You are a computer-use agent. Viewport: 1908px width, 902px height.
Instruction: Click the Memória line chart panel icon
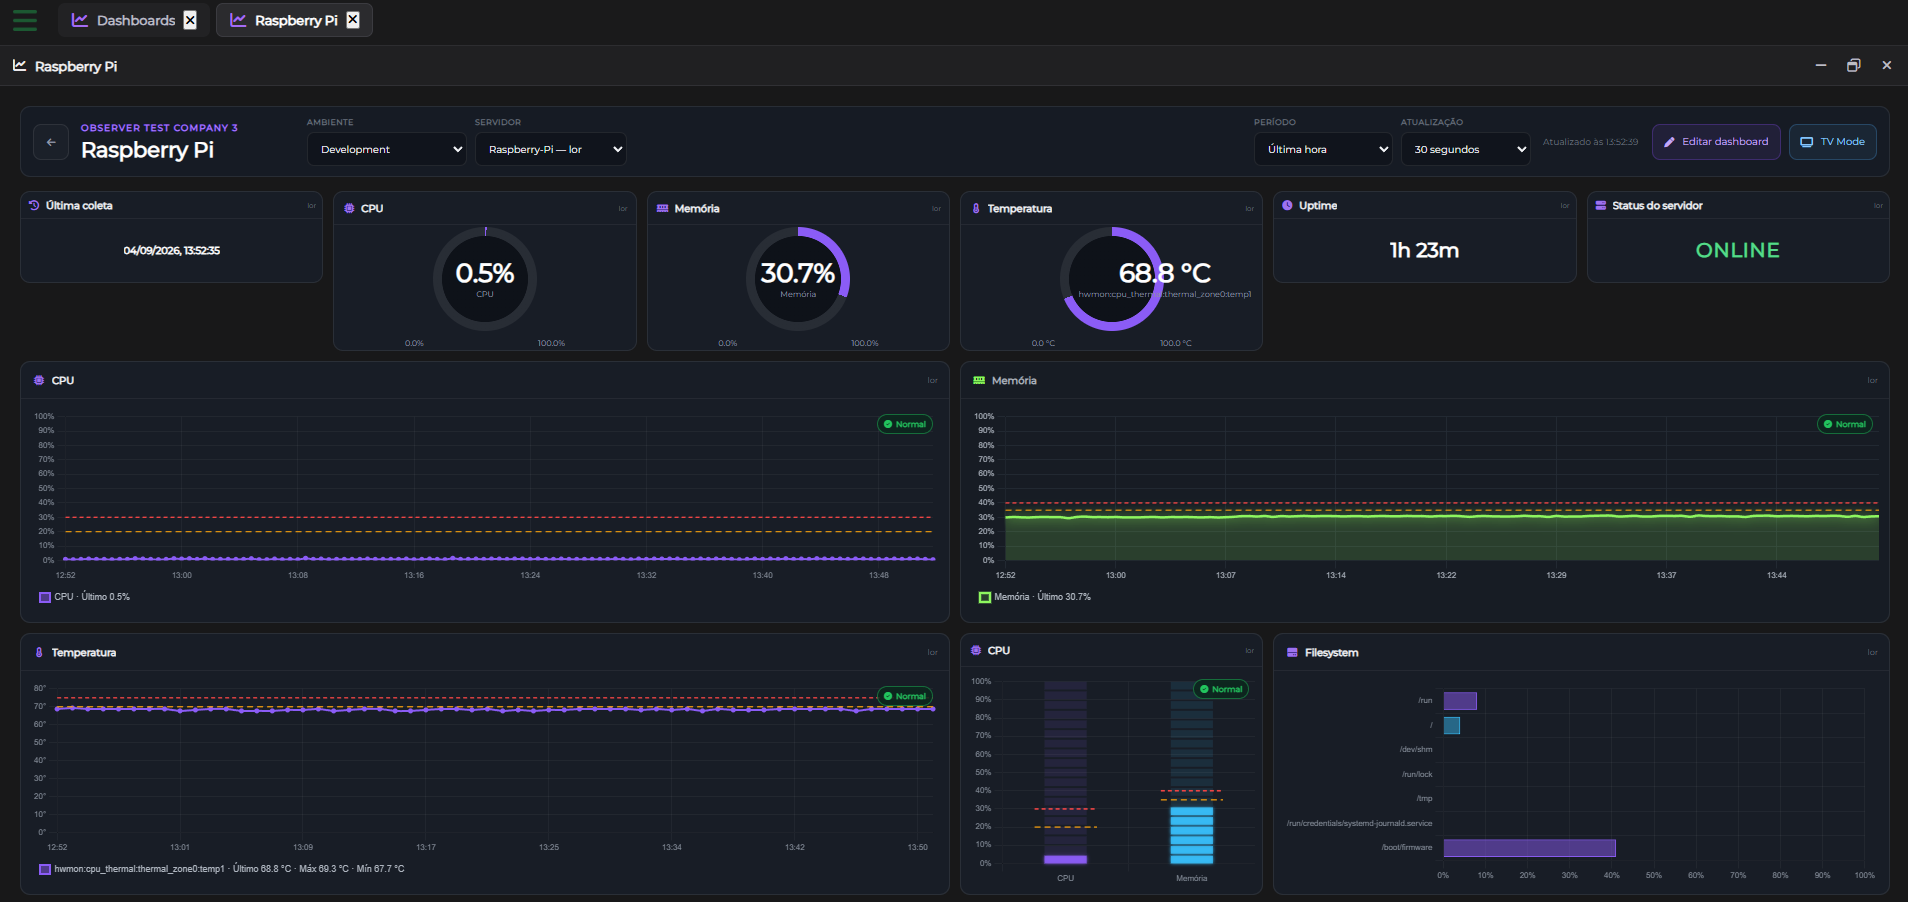(x=979, y=380)
